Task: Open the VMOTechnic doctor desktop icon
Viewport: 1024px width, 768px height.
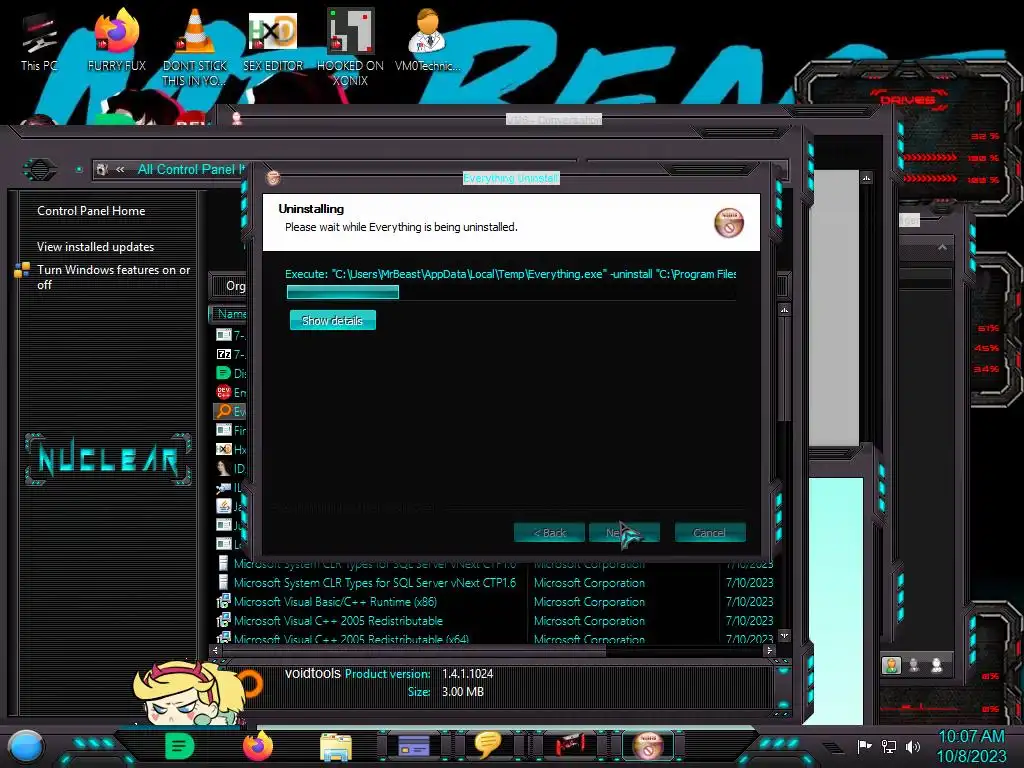Action: [x=427, y=40]
